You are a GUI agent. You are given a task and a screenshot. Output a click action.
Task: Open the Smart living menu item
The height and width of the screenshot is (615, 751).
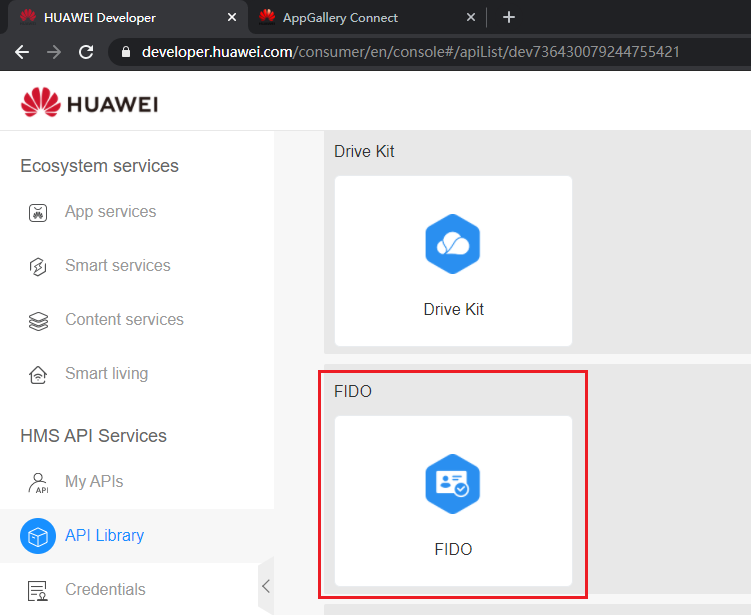click(x=106, y=374)
